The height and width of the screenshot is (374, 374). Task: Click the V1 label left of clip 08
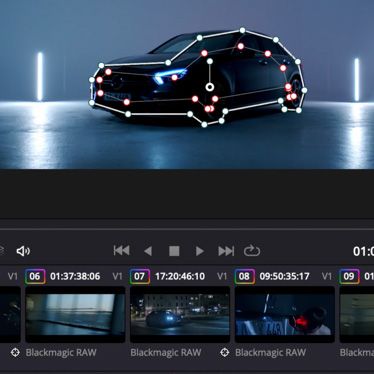point(222,276)
